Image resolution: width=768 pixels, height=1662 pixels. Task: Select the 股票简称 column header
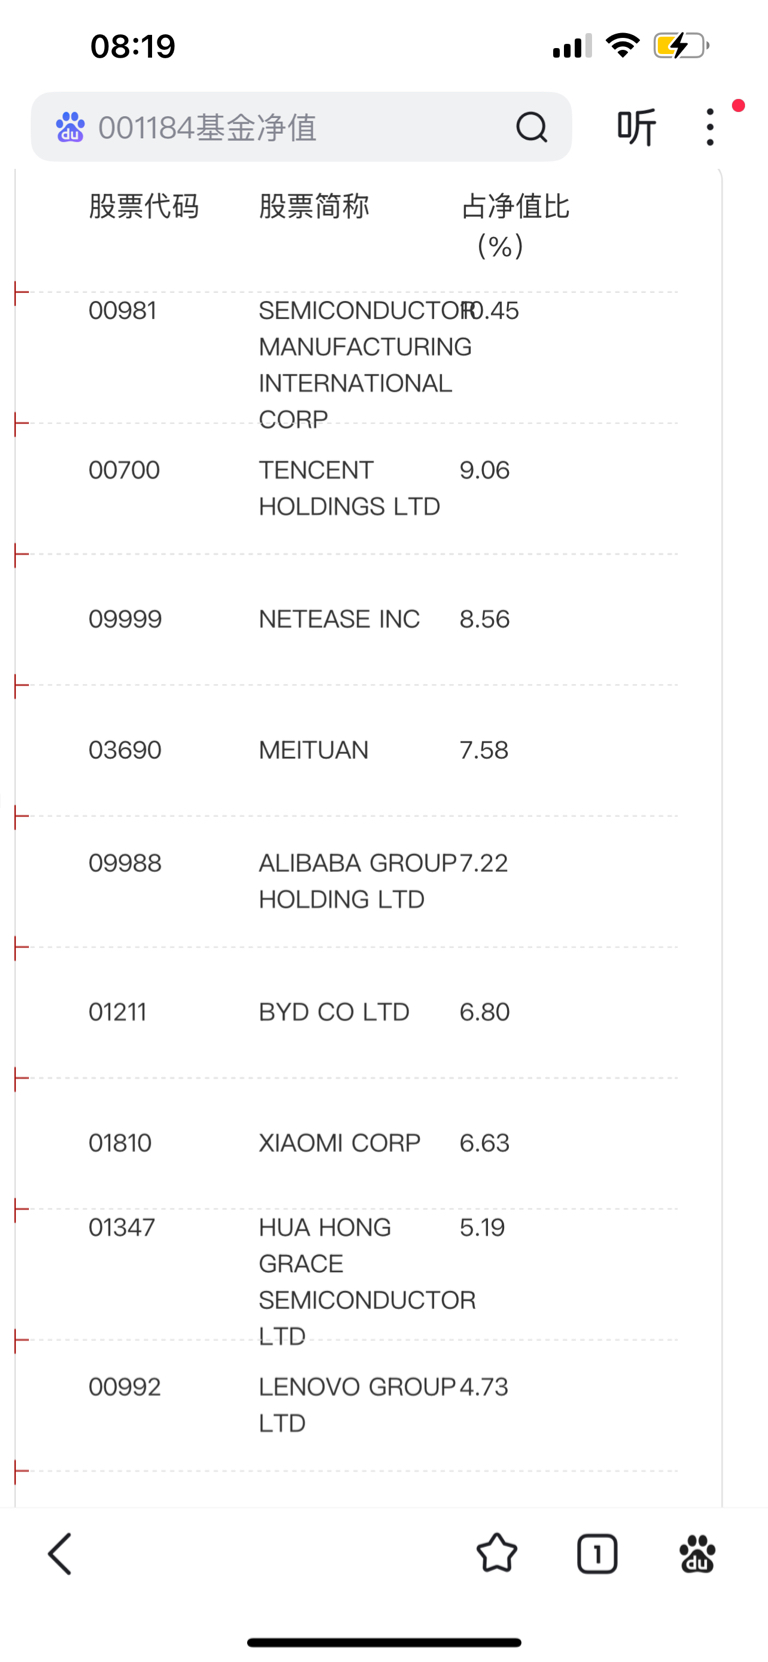tap(313, 206)
